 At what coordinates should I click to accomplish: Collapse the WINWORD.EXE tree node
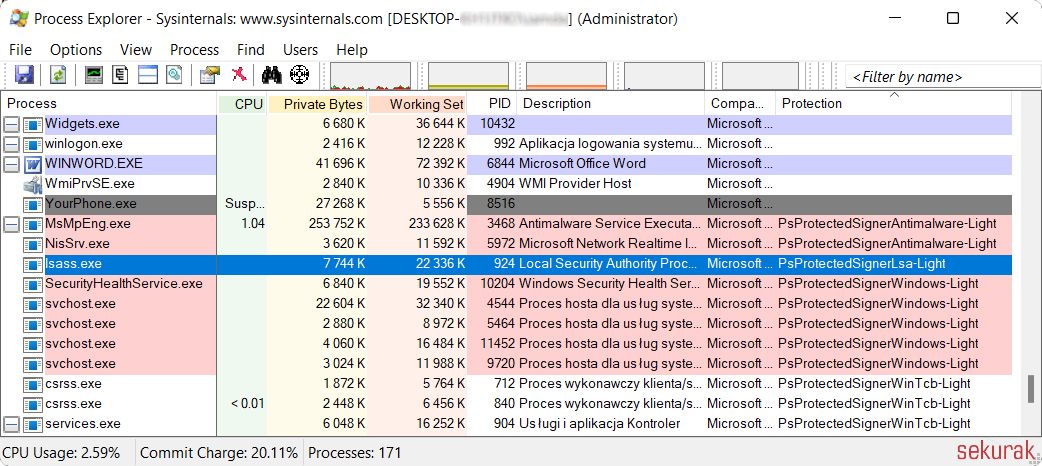pyautogui.click(x=12, y=164)
